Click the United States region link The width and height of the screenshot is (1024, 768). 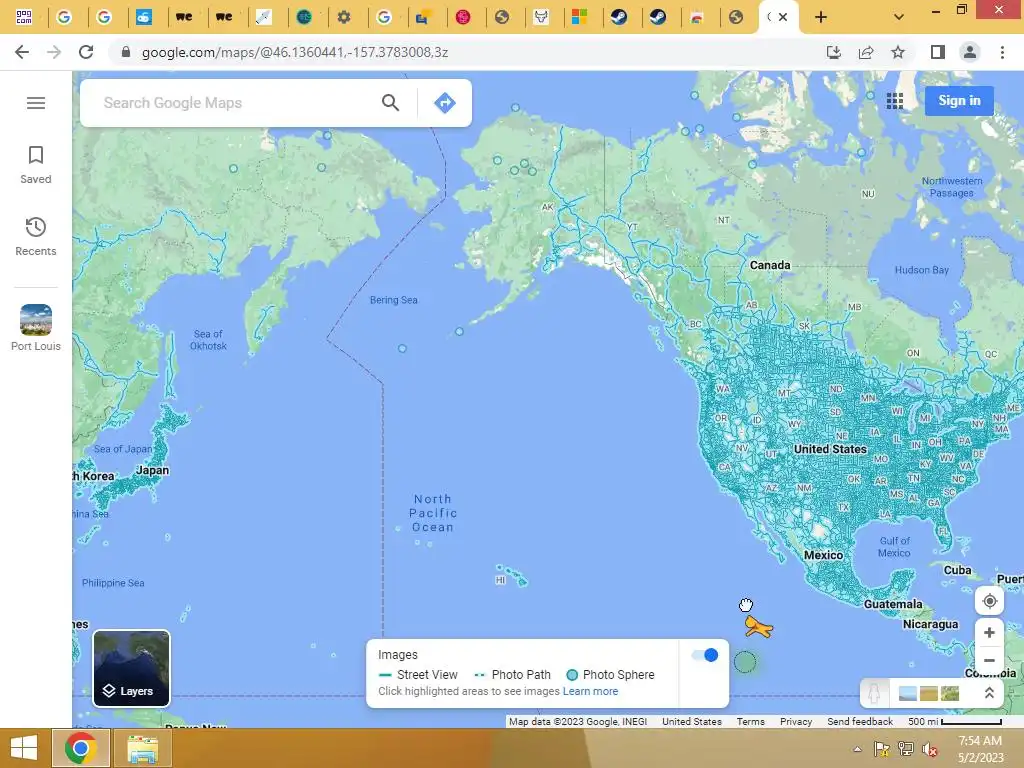click(x=692, y=722)
